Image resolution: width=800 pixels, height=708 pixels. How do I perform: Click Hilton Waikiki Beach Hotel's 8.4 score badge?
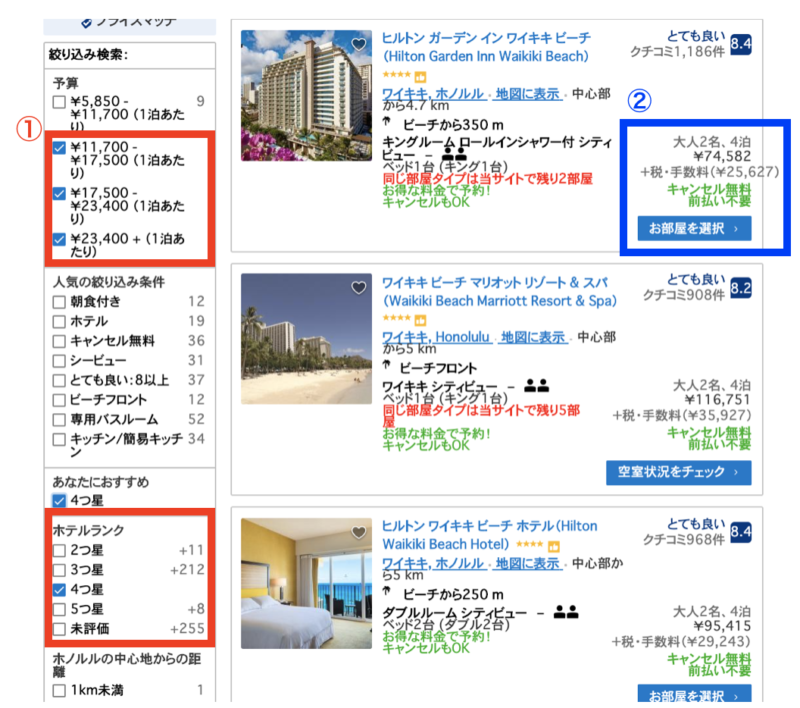tap(741, 533)
